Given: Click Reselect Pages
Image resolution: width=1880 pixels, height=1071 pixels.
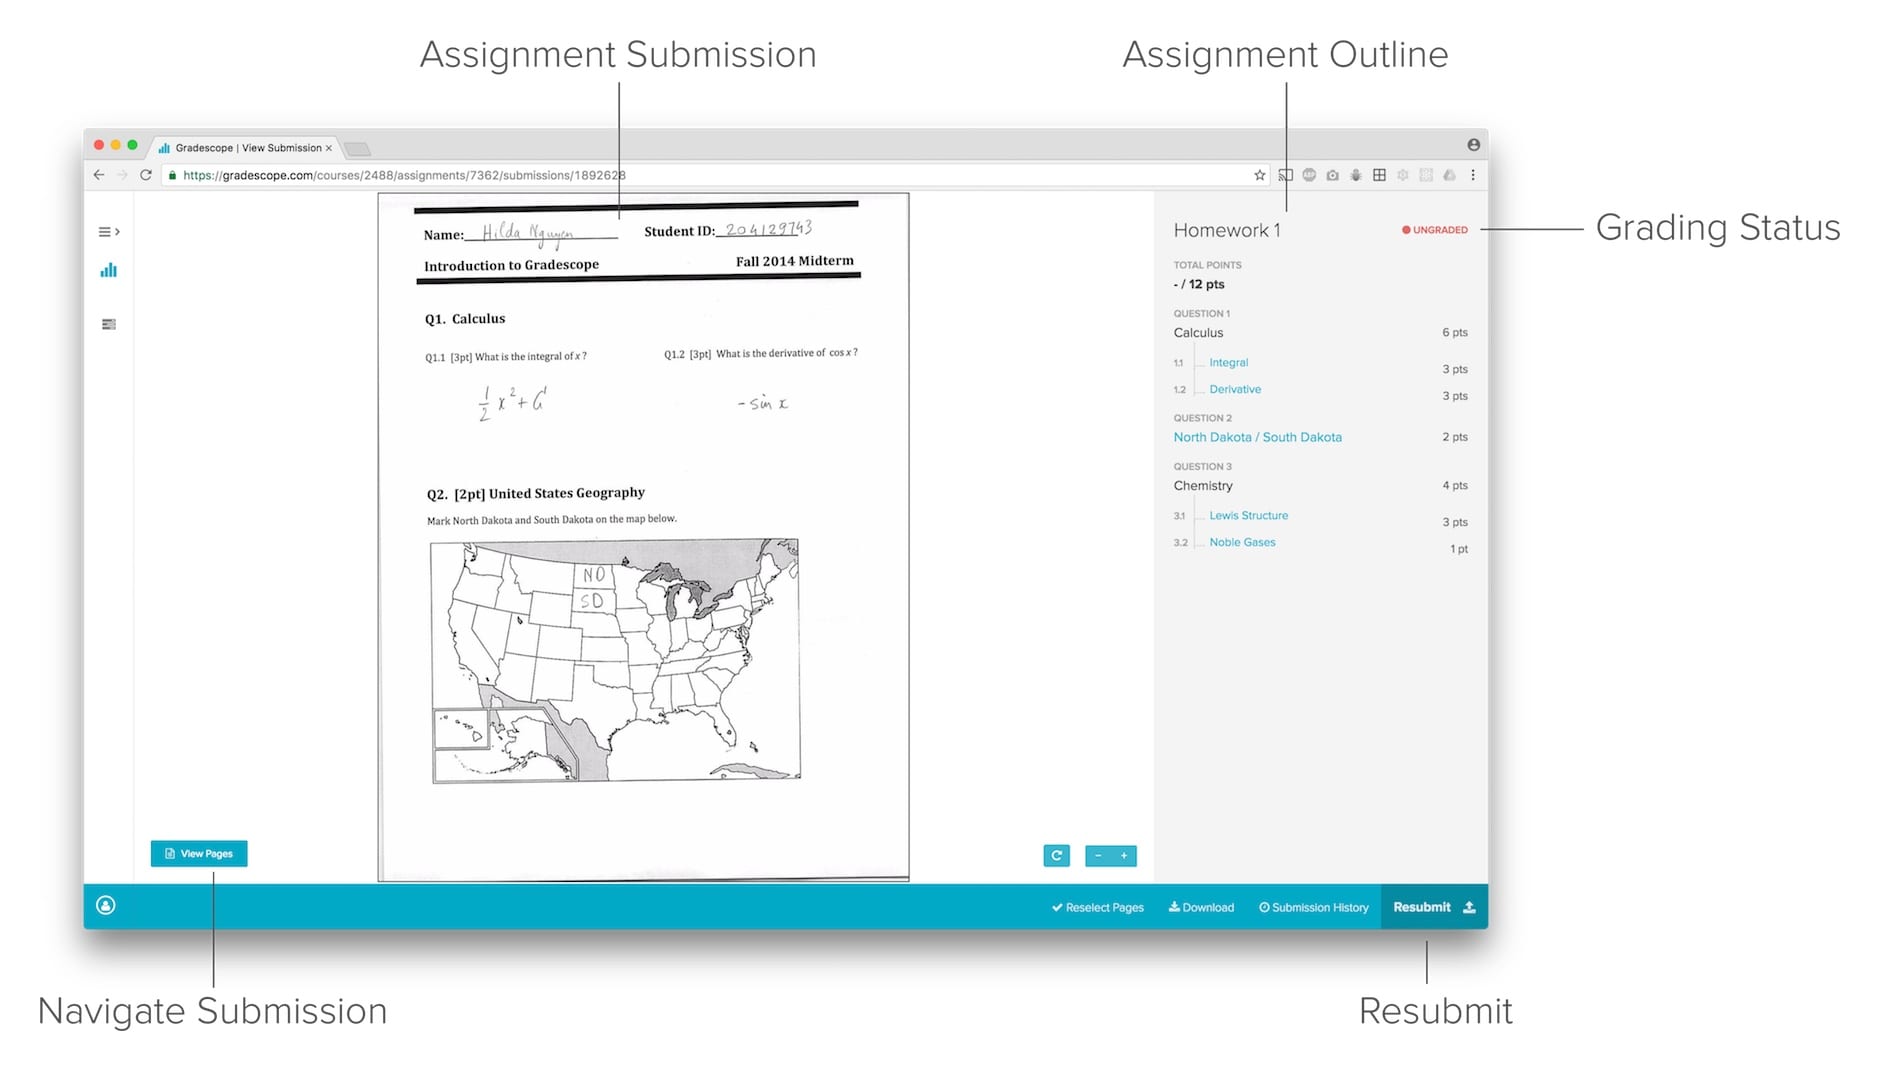Looking at the screenshot, I should click(1097, 908).
